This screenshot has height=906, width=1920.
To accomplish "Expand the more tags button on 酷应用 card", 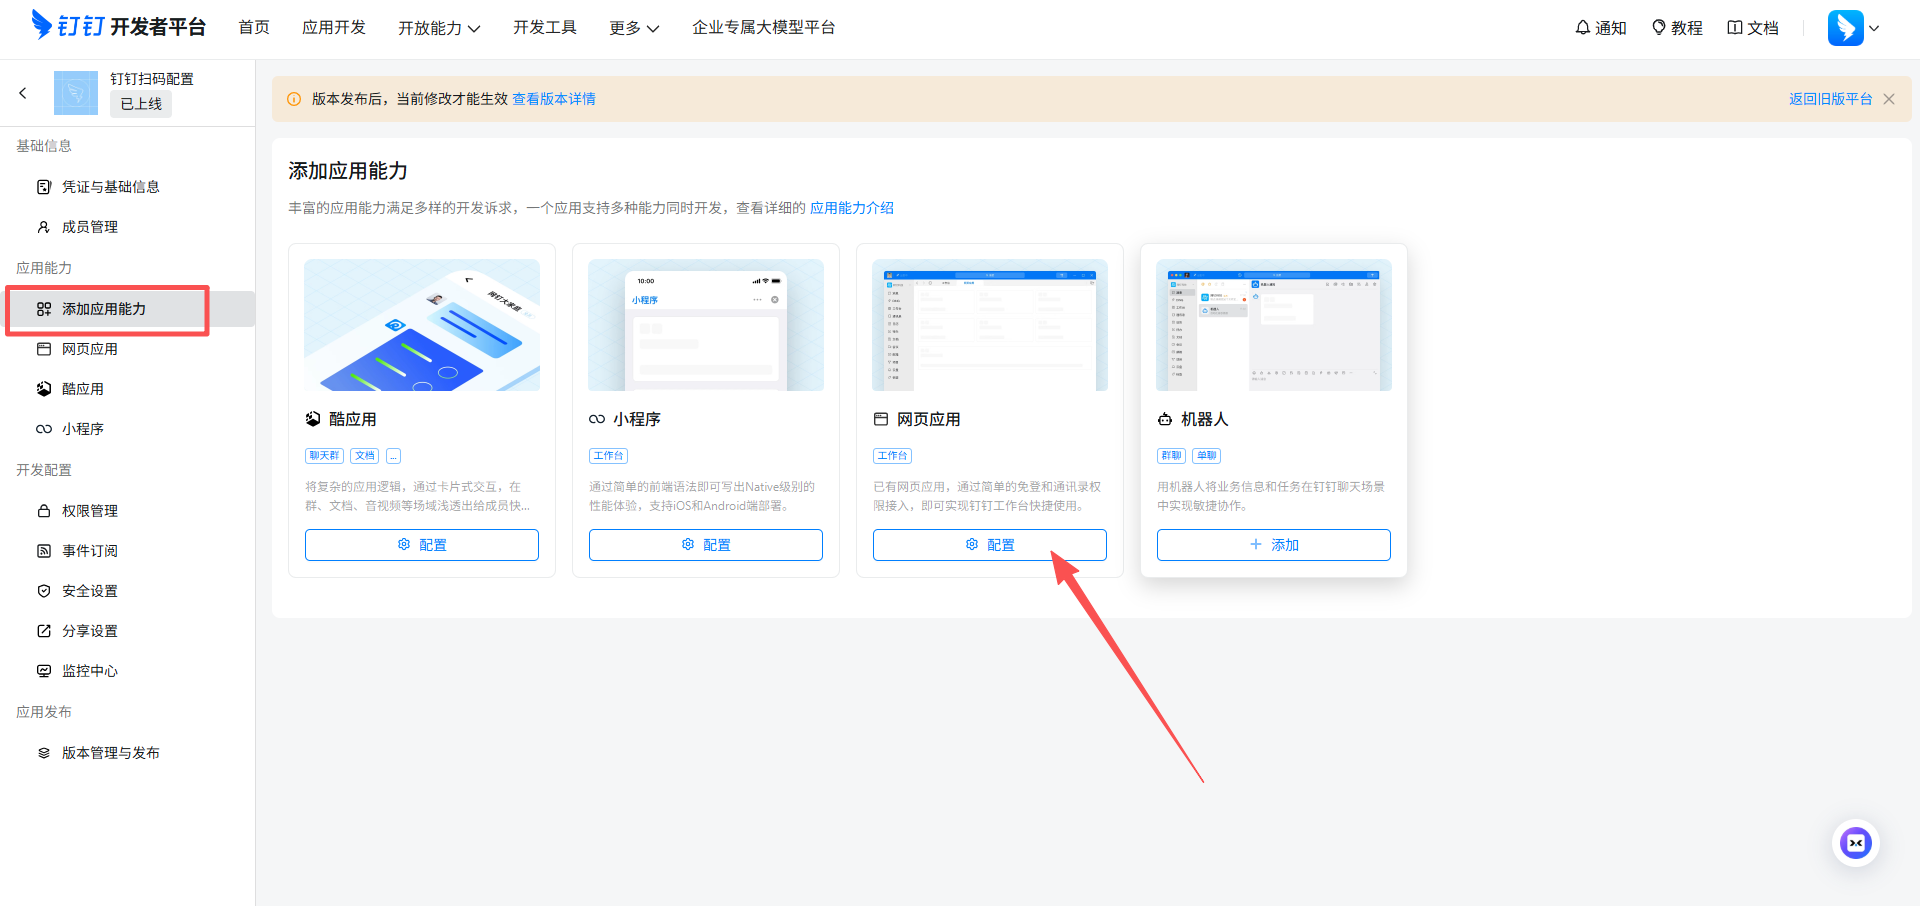I will [x=394, y=456].
